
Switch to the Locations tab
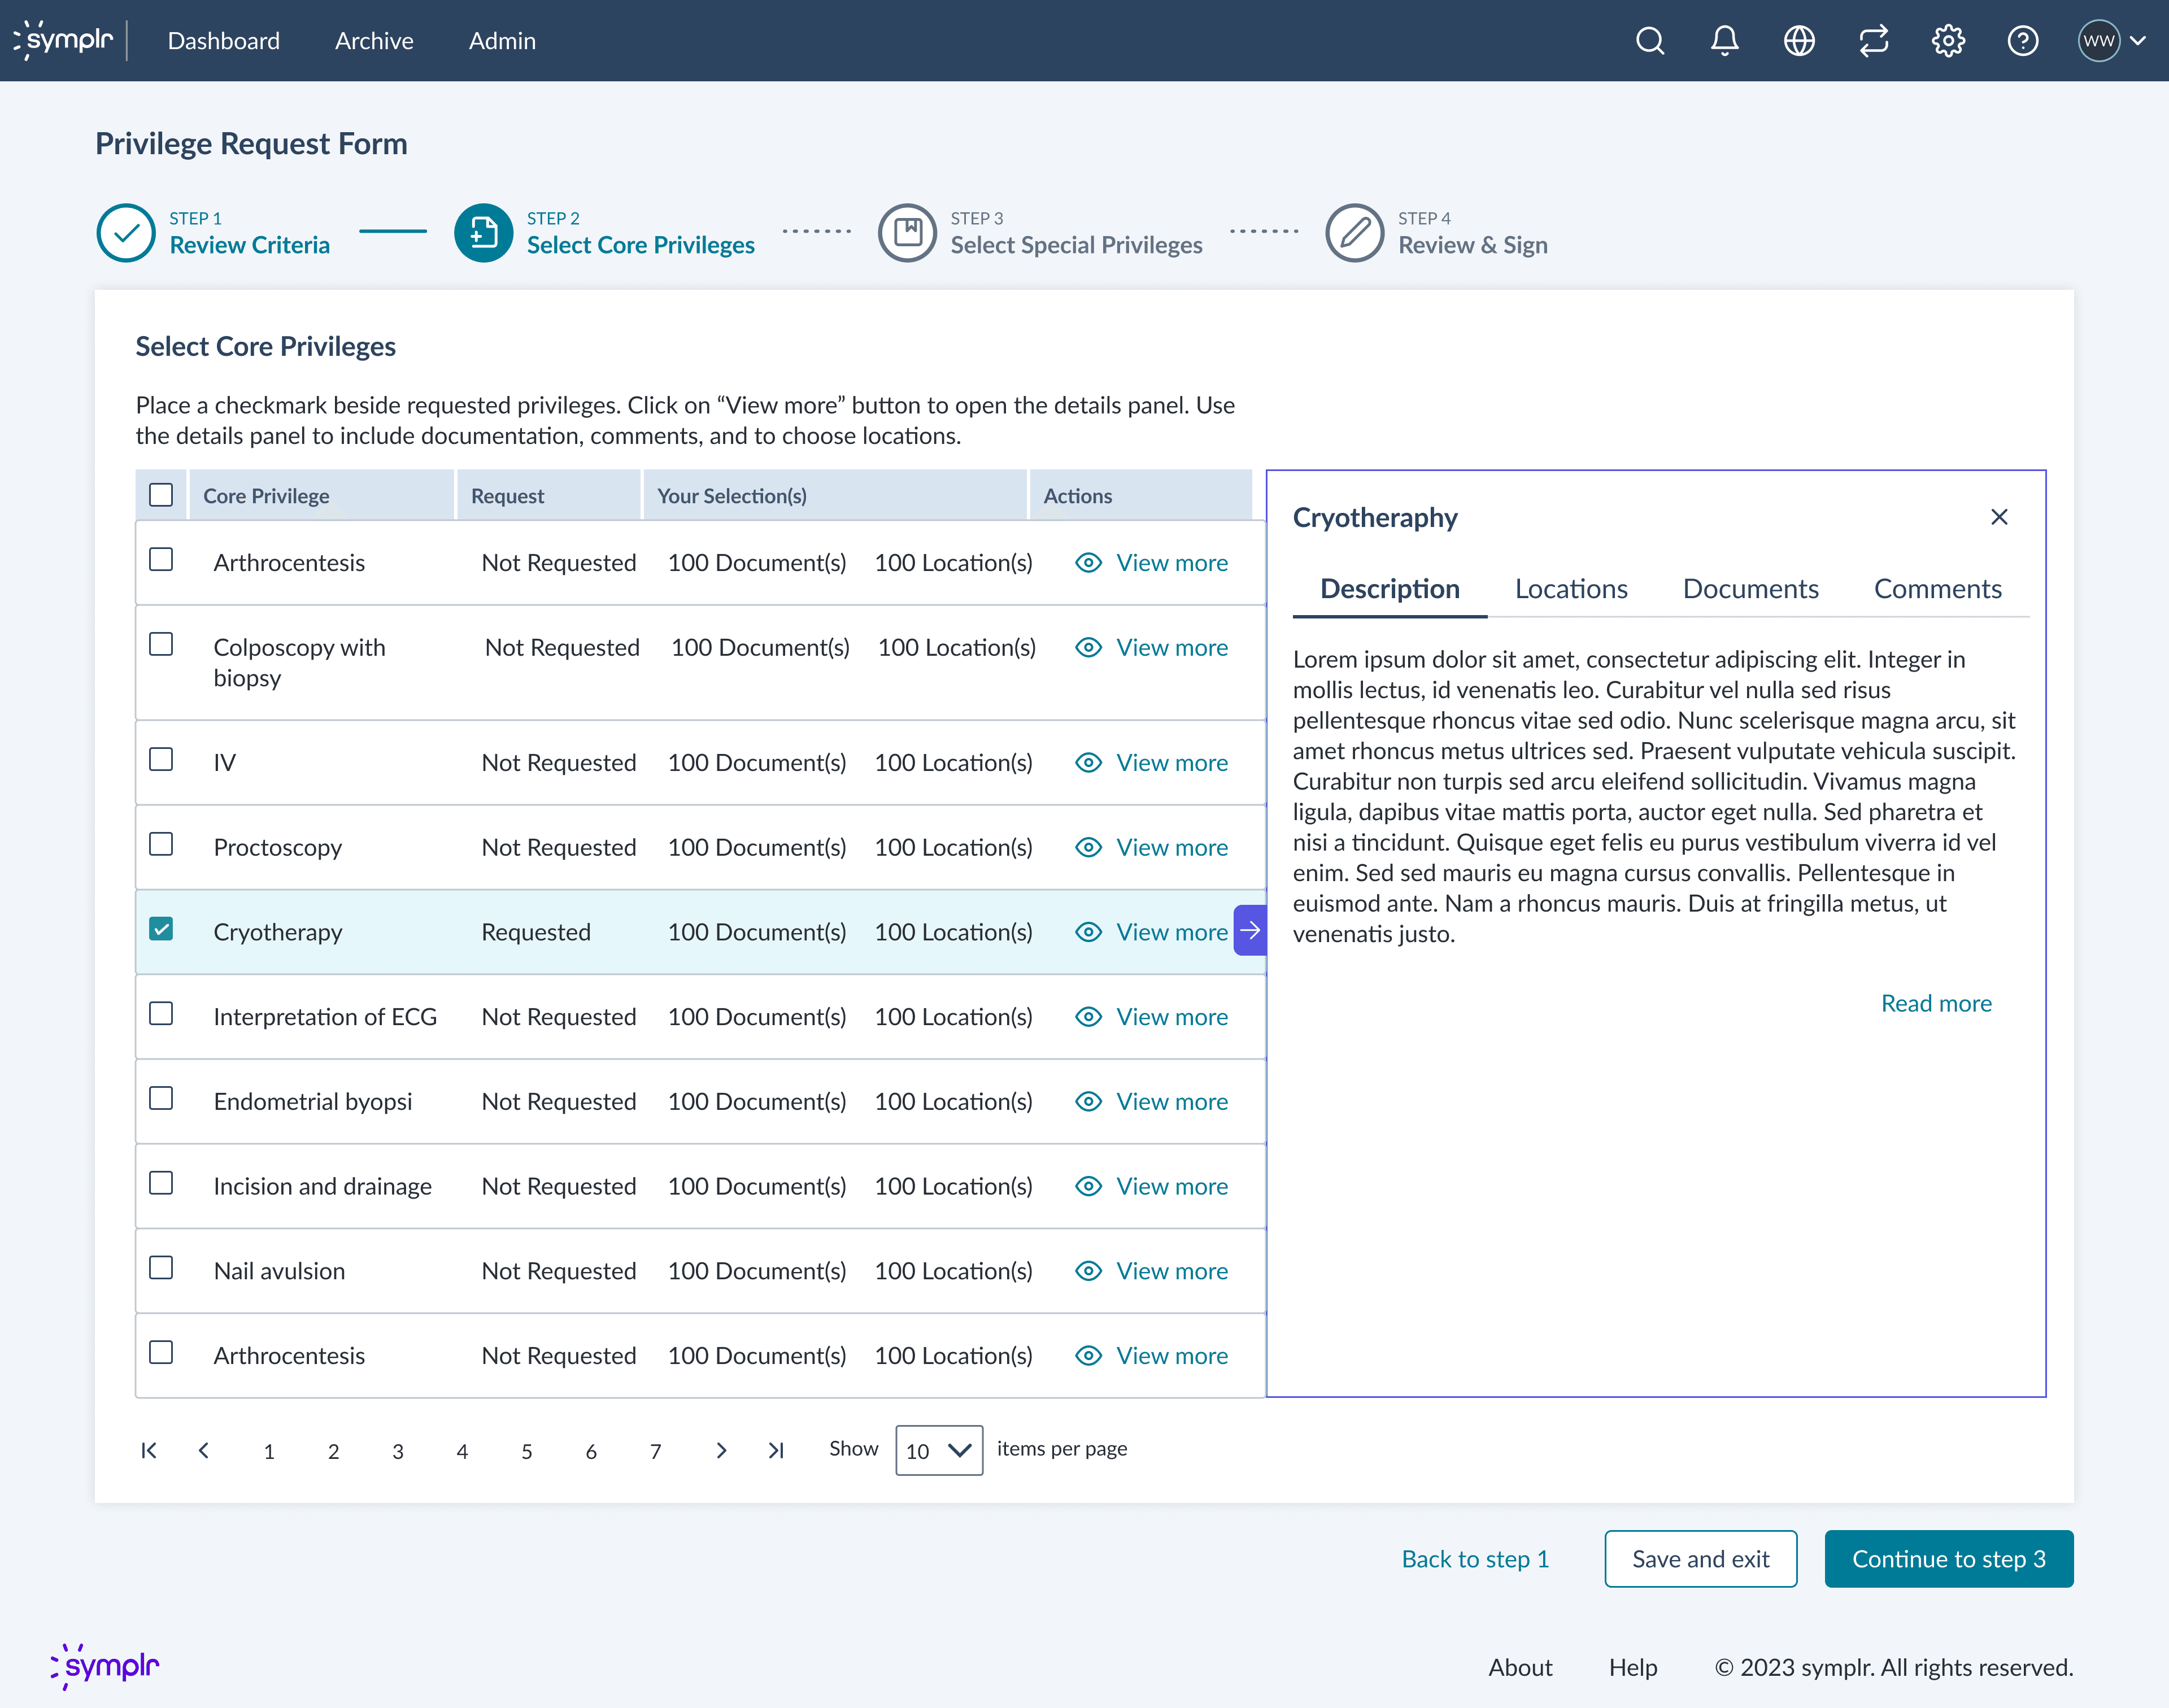(x=1570, y=589)
